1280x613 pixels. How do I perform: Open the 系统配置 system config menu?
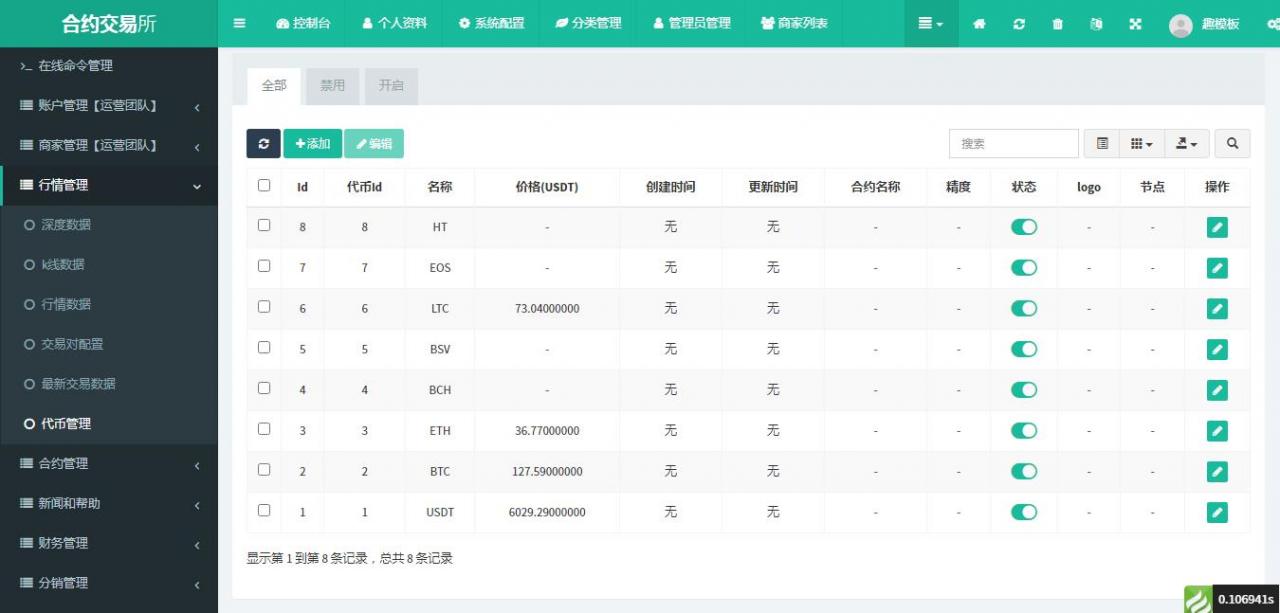[x=491, y=23]
